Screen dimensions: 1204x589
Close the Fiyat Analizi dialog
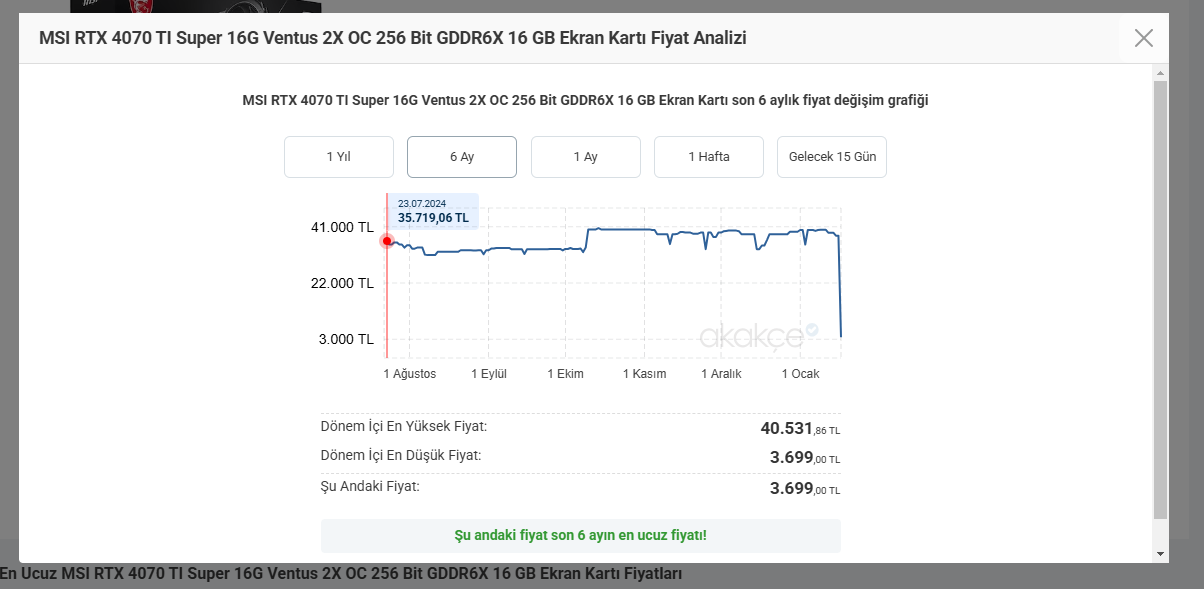(1143, 38)
